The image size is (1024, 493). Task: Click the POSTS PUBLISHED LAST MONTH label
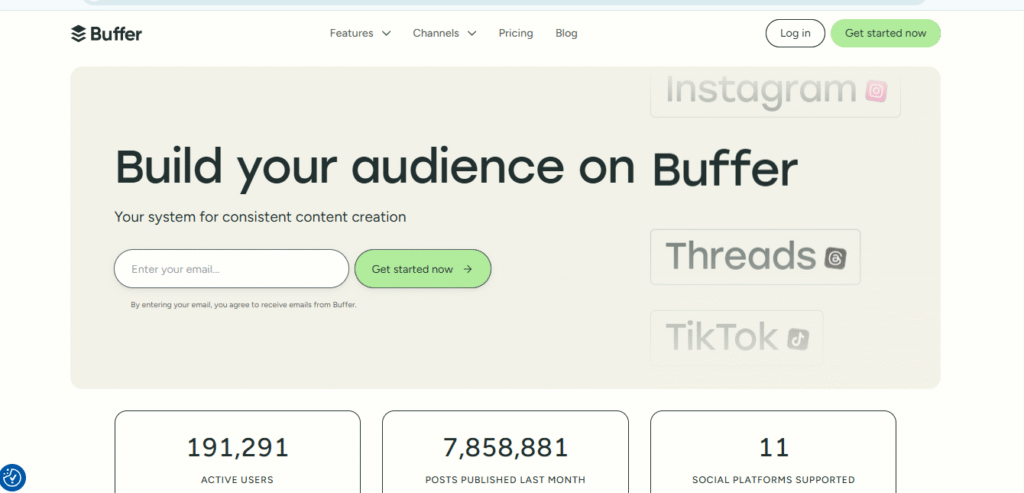pyautogui.click(x=505, y=480)
